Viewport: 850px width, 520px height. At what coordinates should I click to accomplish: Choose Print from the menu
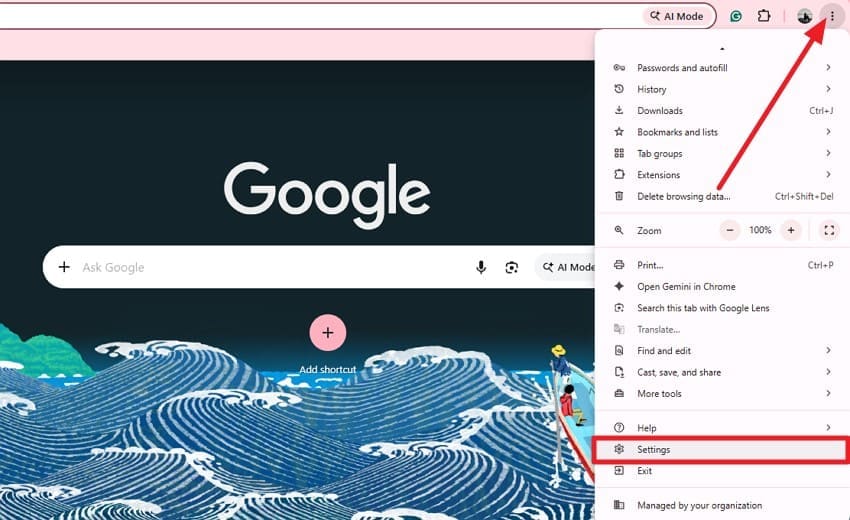coord(723,265)
